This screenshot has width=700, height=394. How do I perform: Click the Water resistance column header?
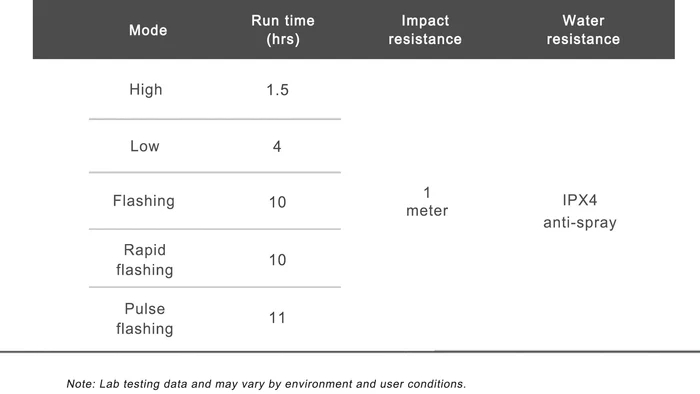(x=583, y=30)
